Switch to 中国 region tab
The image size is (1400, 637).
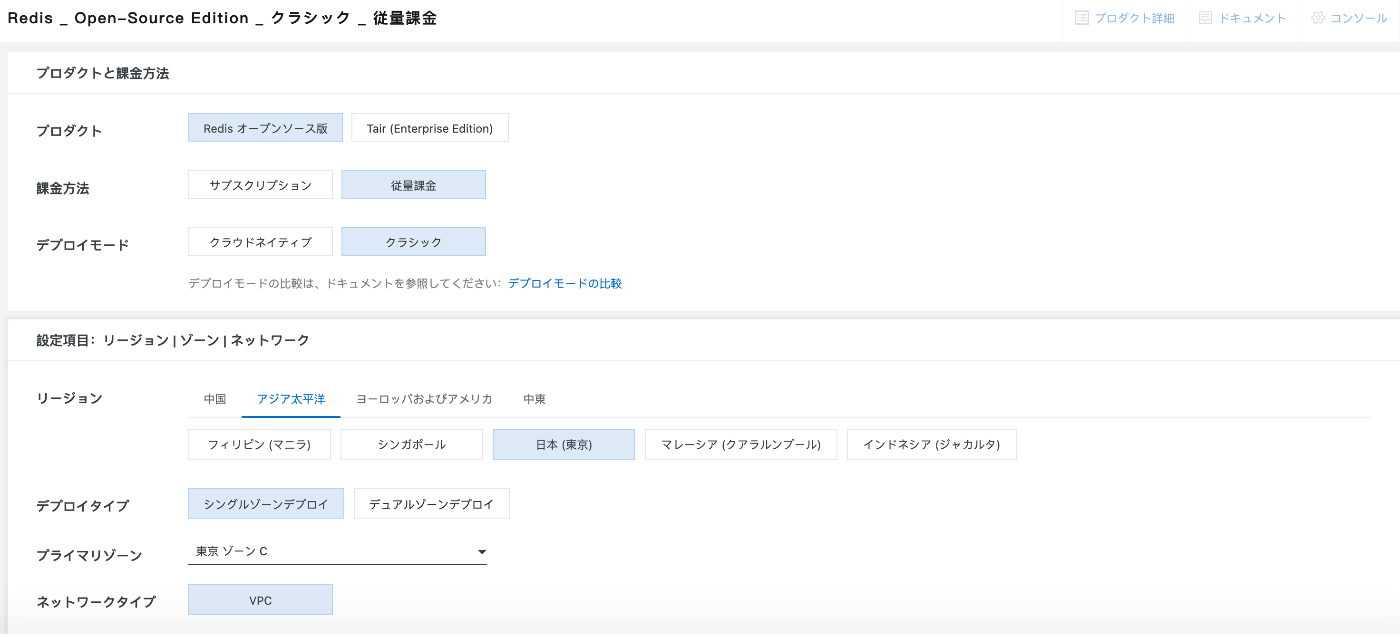pos(215,399)
